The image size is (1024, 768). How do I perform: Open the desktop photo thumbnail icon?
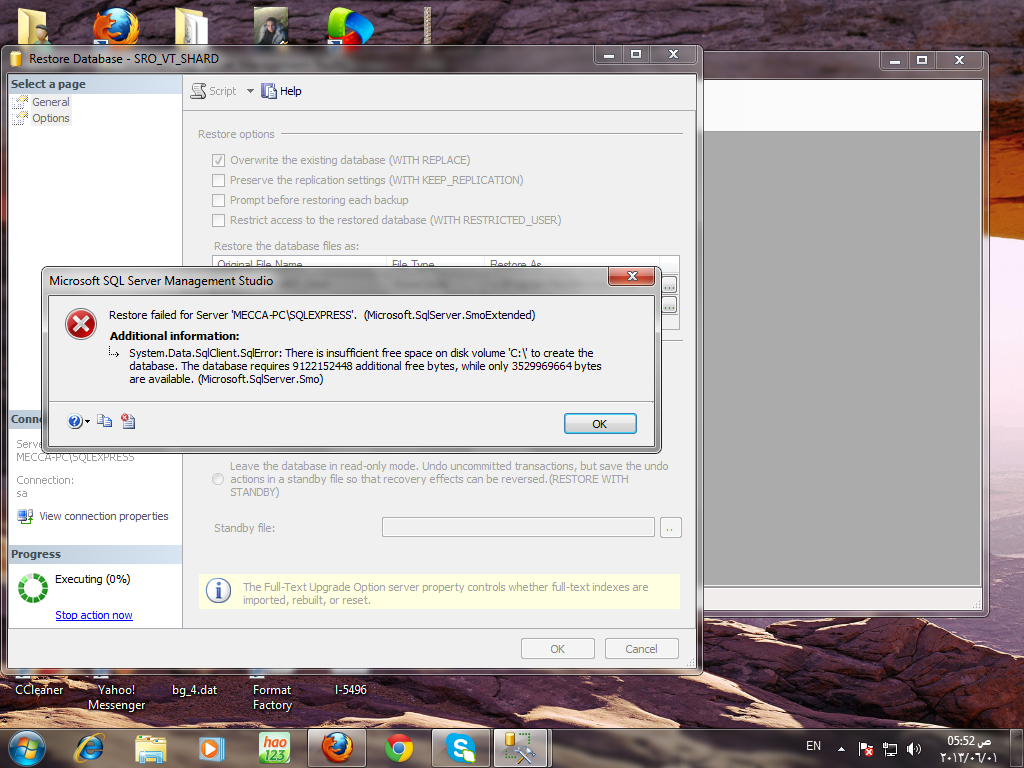click(271, 26)
